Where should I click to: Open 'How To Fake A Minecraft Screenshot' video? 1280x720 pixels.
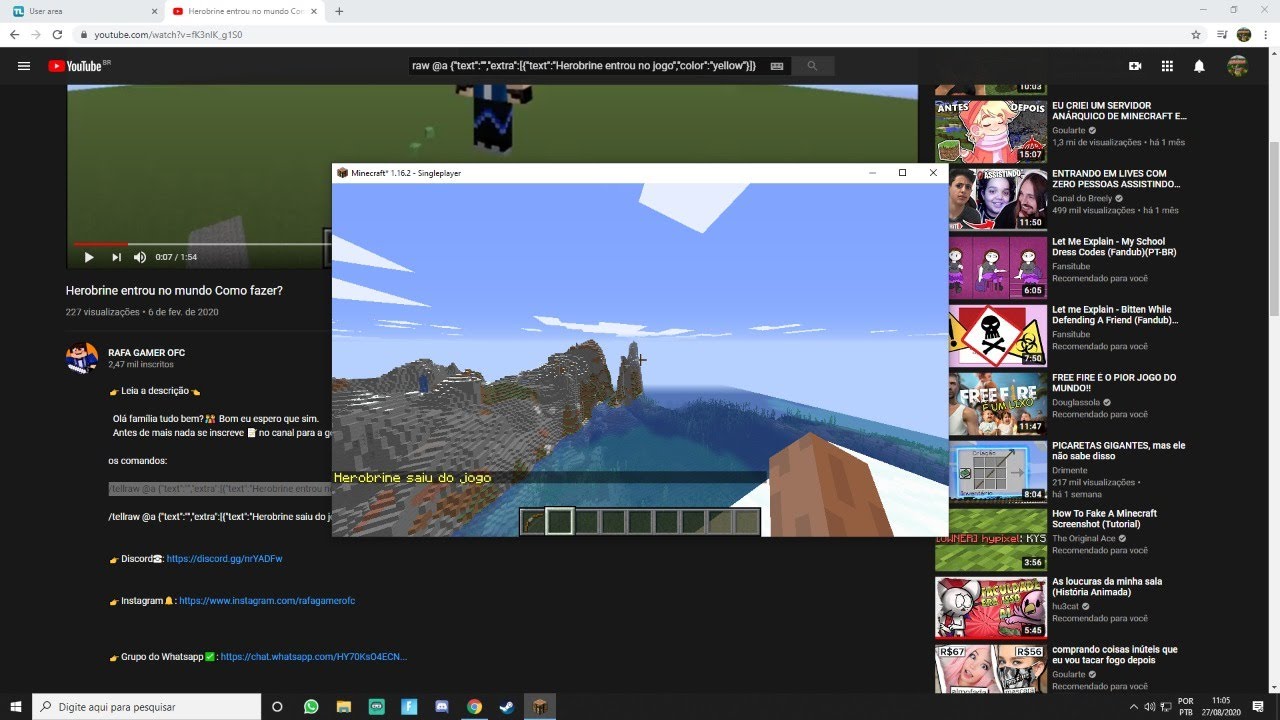click(x=1104, y=519)
